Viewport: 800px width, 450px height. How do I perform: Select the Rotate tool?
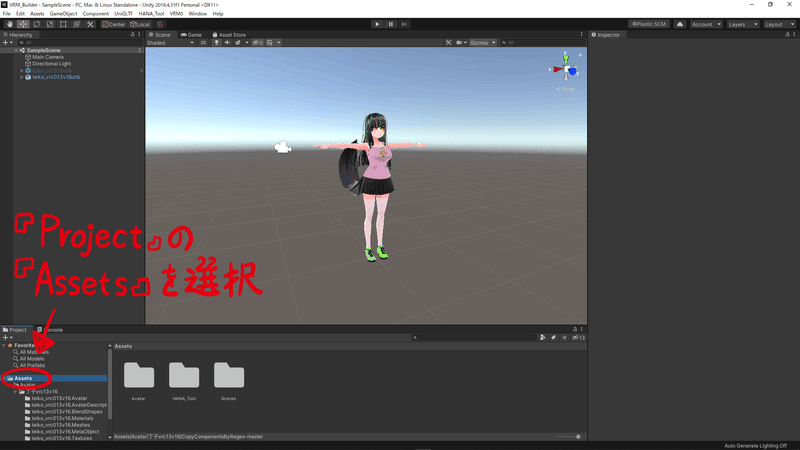click(x=37, y=24)
